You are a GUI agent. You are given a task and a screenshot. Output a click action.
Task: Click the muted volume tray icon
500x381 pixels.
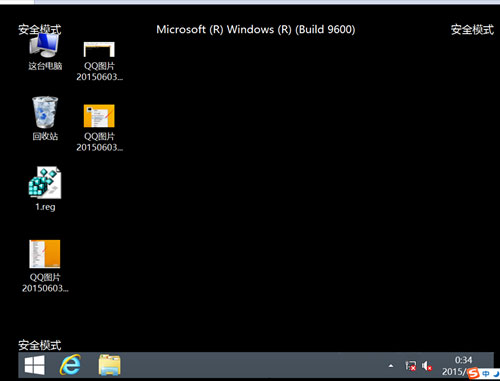point(427,366)
